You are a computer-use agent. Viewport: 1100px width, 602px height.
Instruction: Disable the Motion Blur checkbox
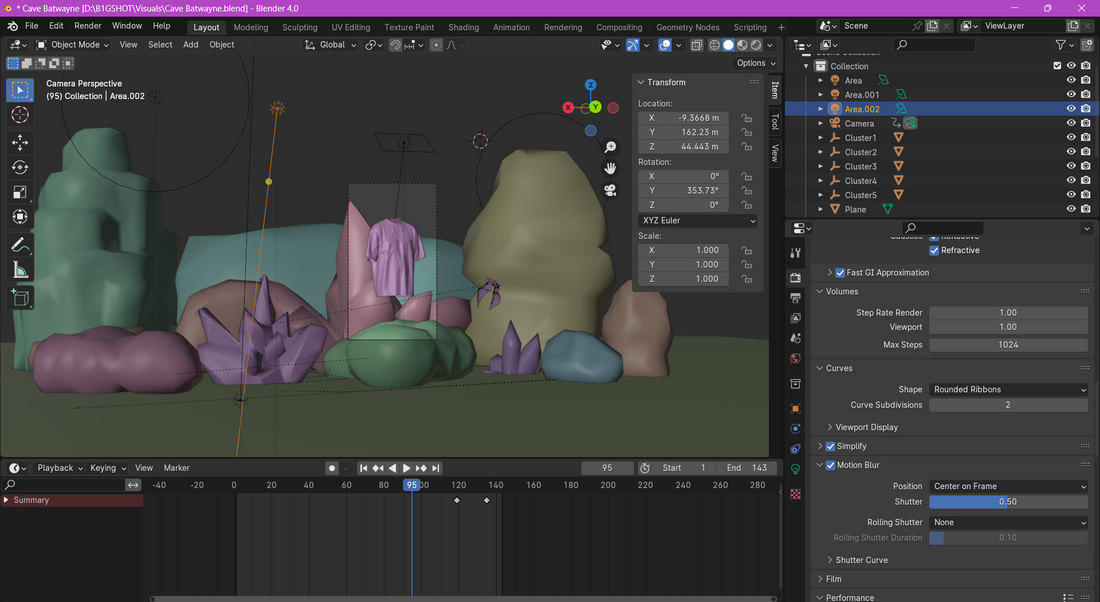[831, 465]
